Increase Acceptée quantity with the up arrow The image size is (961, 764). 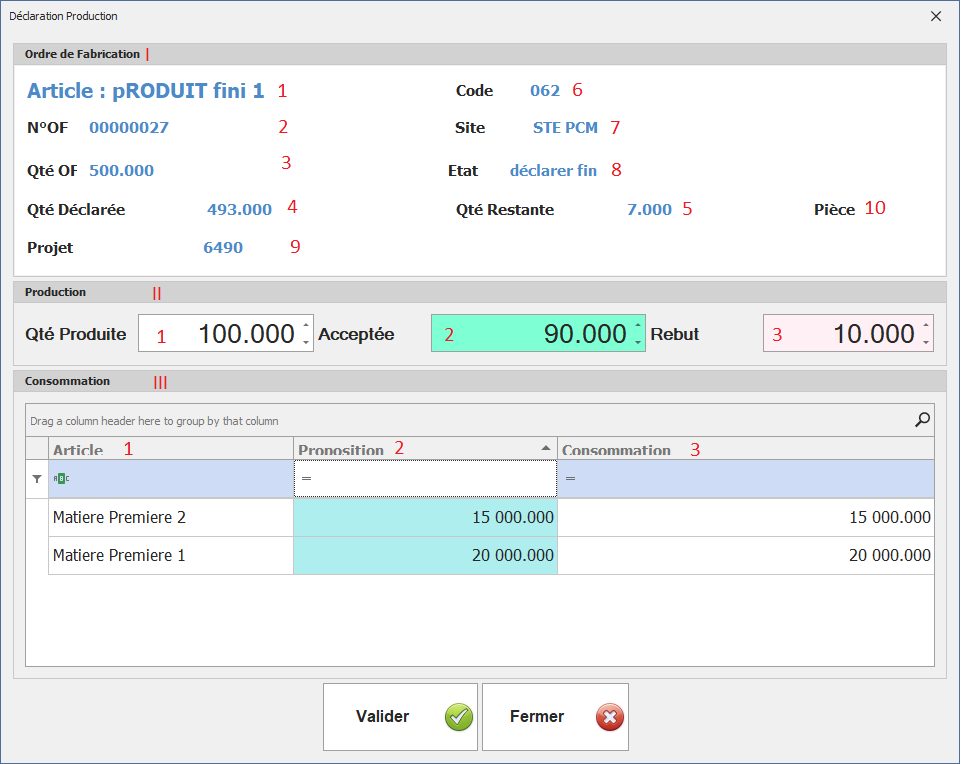[637, 325]
